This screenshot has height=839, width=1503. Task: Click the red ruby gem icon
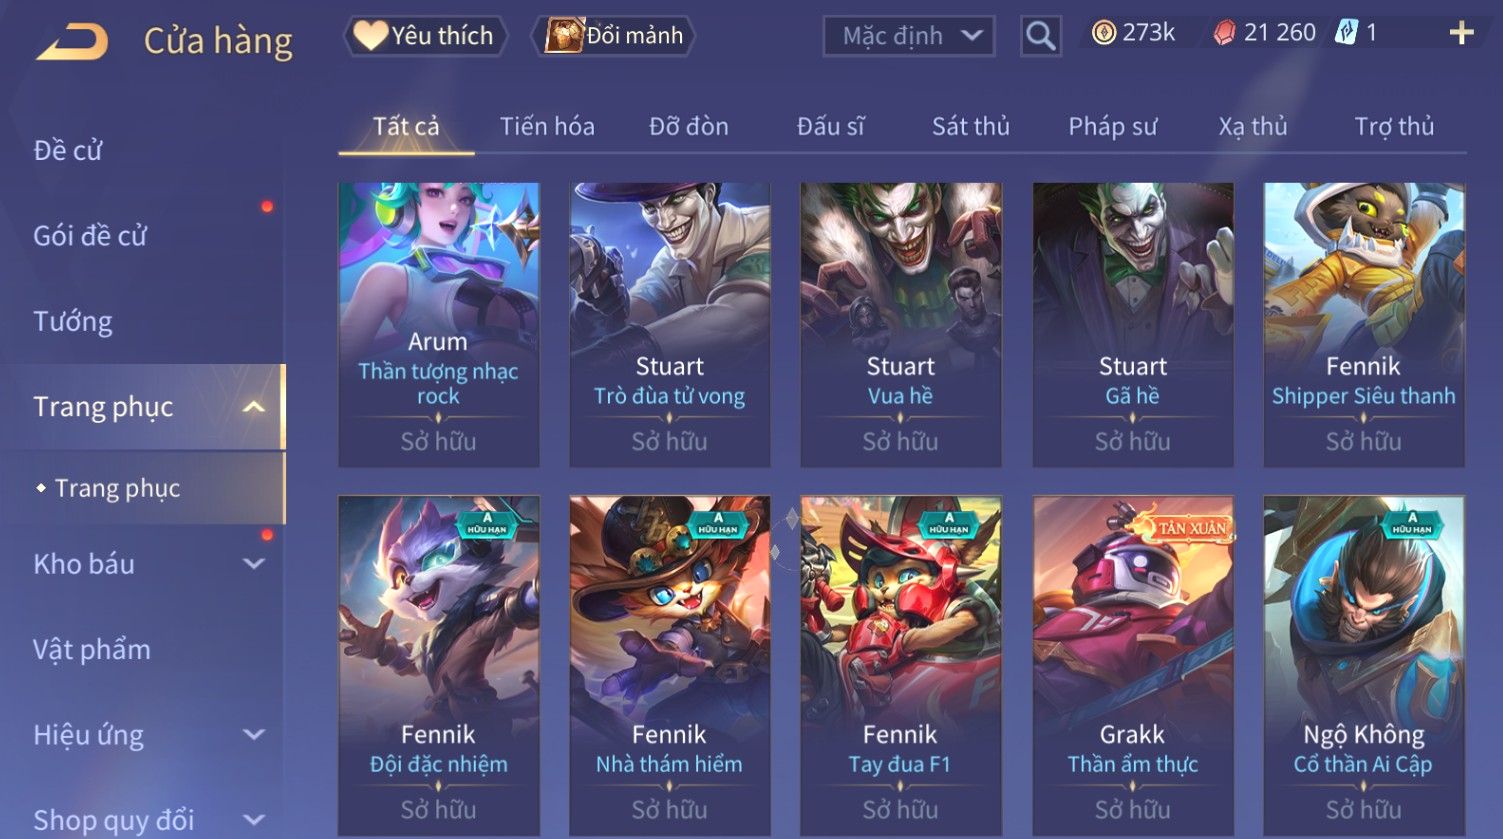click(x=1224, y=33)
